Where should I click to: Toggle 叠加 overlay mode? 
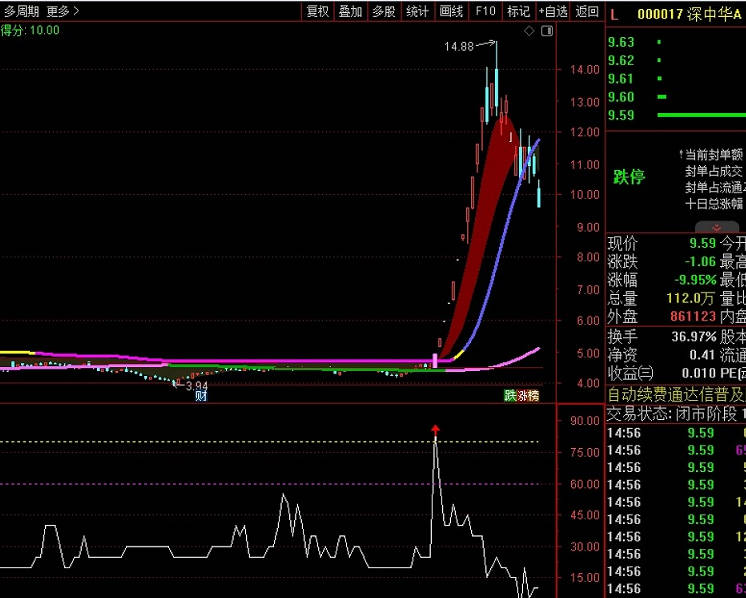[x=350, y=12]
